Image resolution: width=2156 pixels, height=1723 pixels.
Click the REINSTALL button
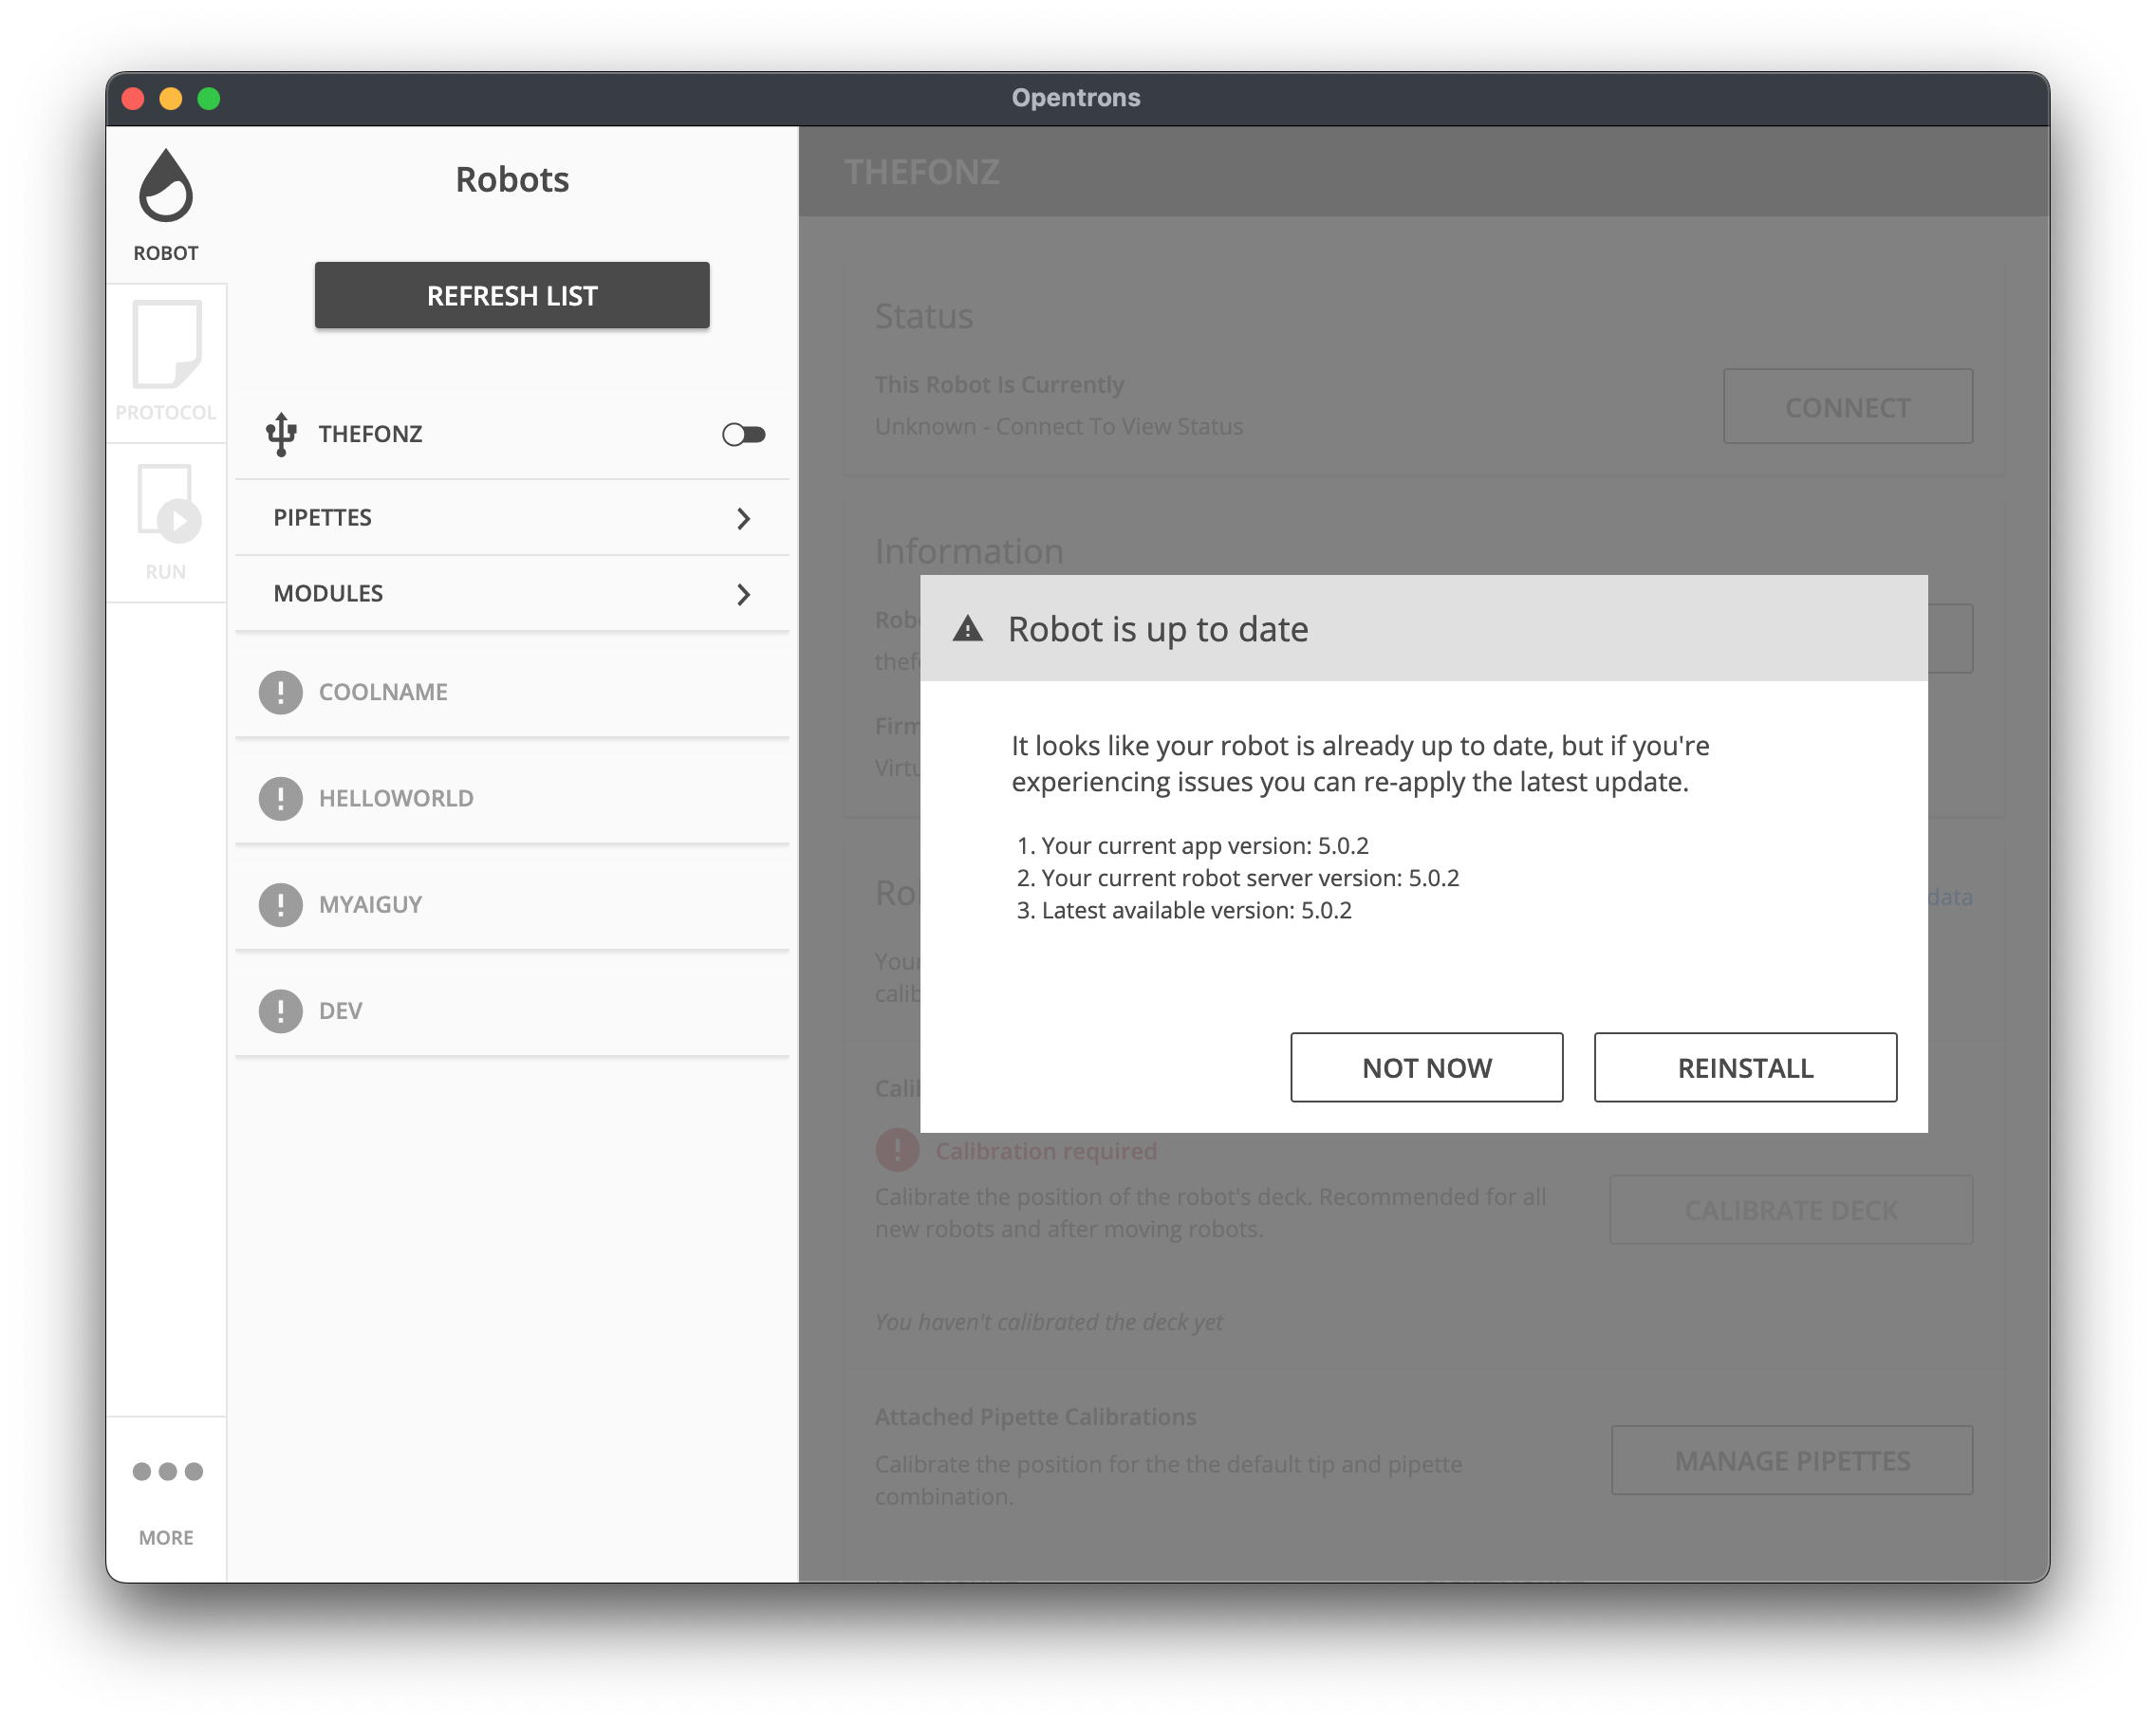1744,1067
